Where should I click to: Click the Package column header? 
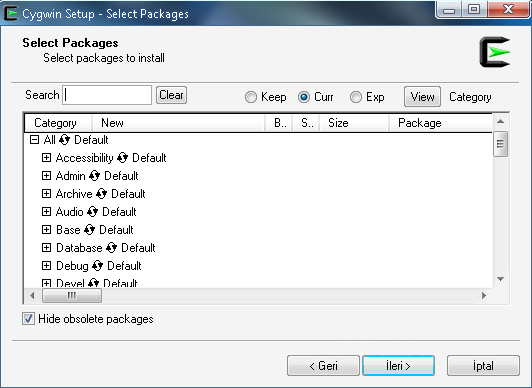click(440, 123)
